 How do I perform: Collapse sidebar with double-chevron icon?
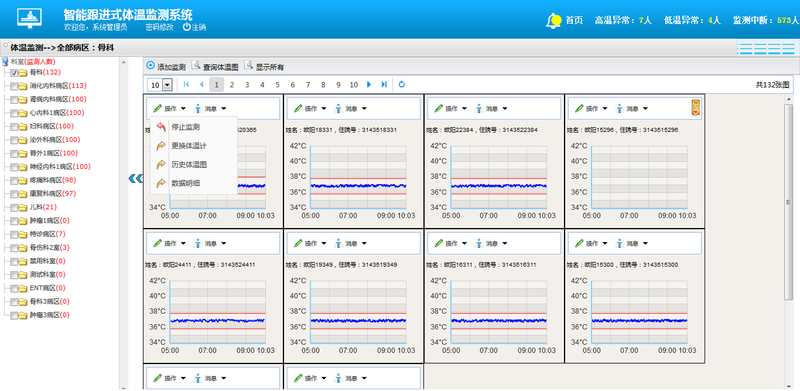tap(135, 178)
